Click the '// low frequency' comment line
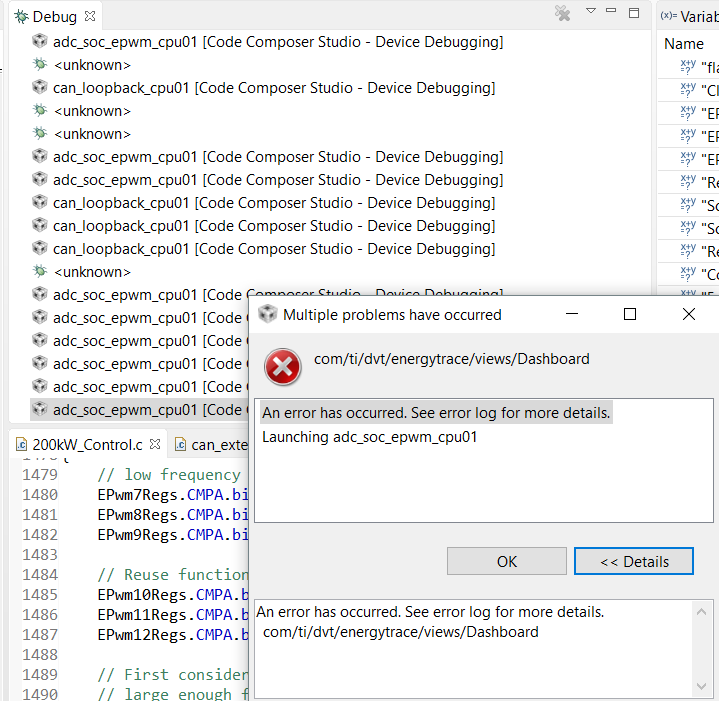719x701 pixels. pos(169,475)
